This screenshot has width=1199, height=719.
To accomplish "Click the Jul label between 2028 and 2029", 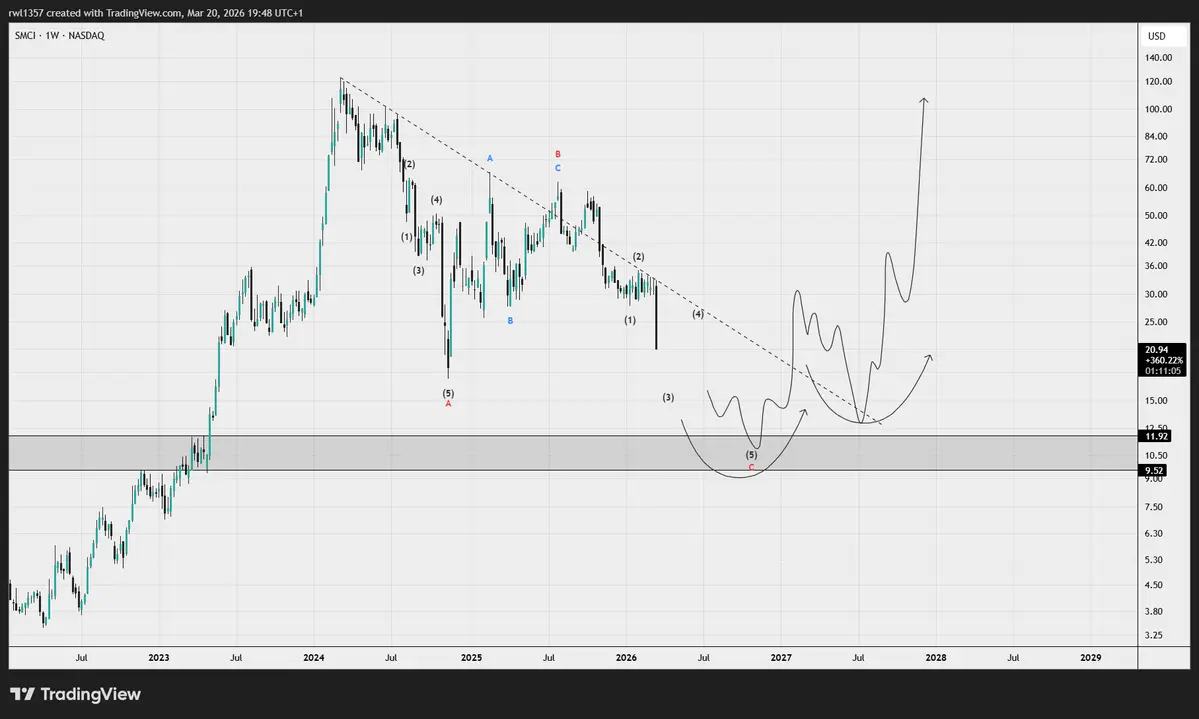I will click(1013, 658).
